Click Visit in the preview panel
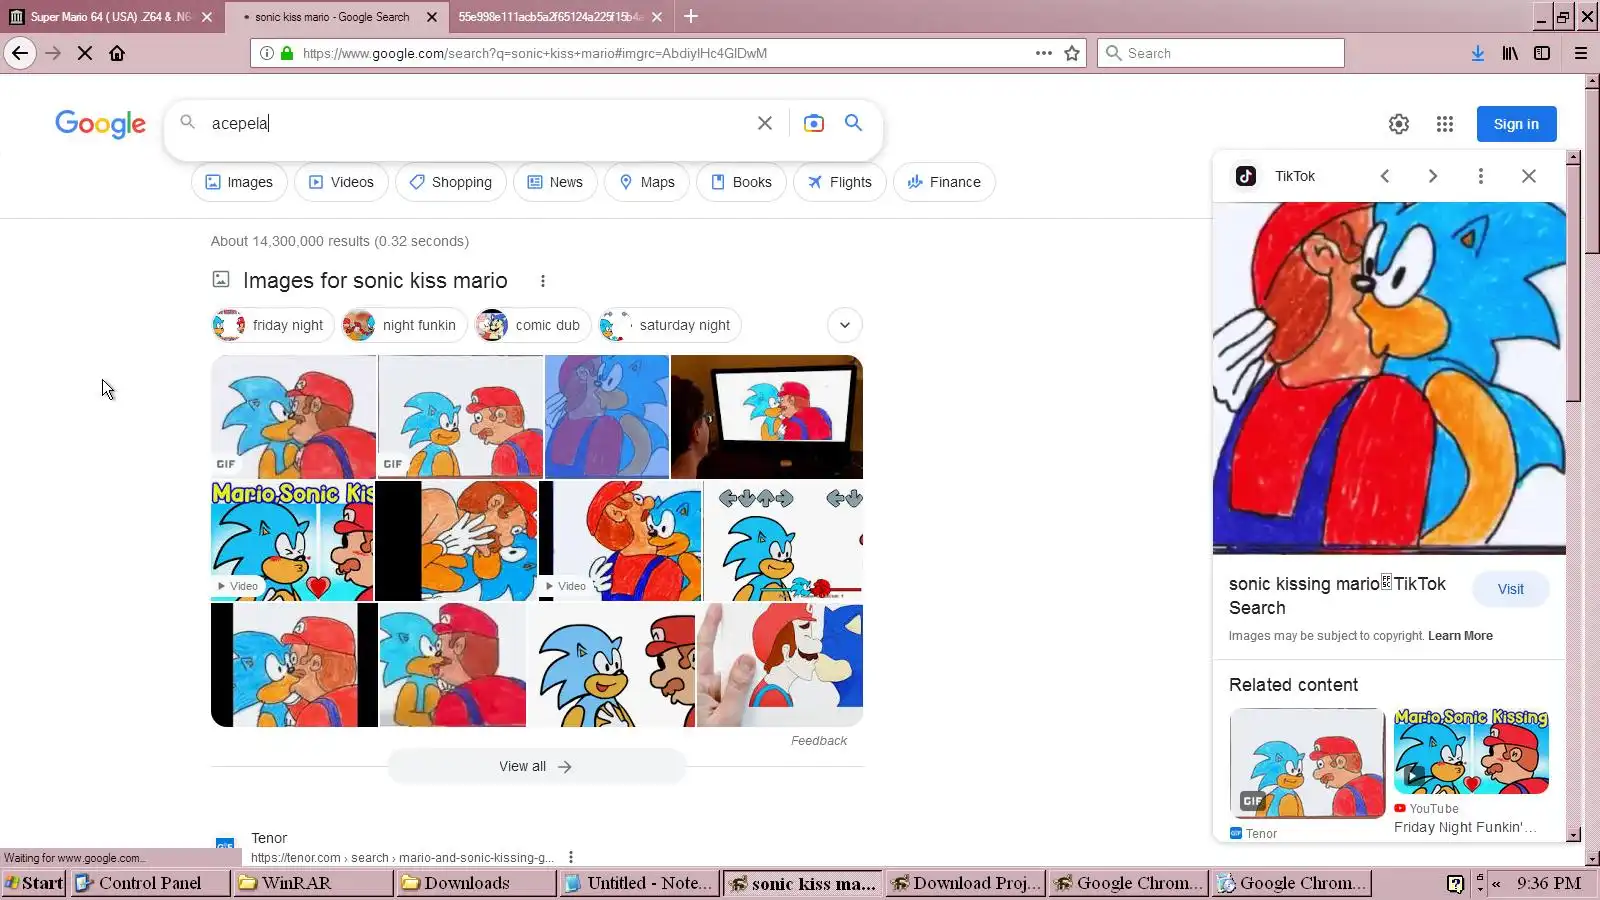Screen dimensions: 1600x900 click(1511, 589)
